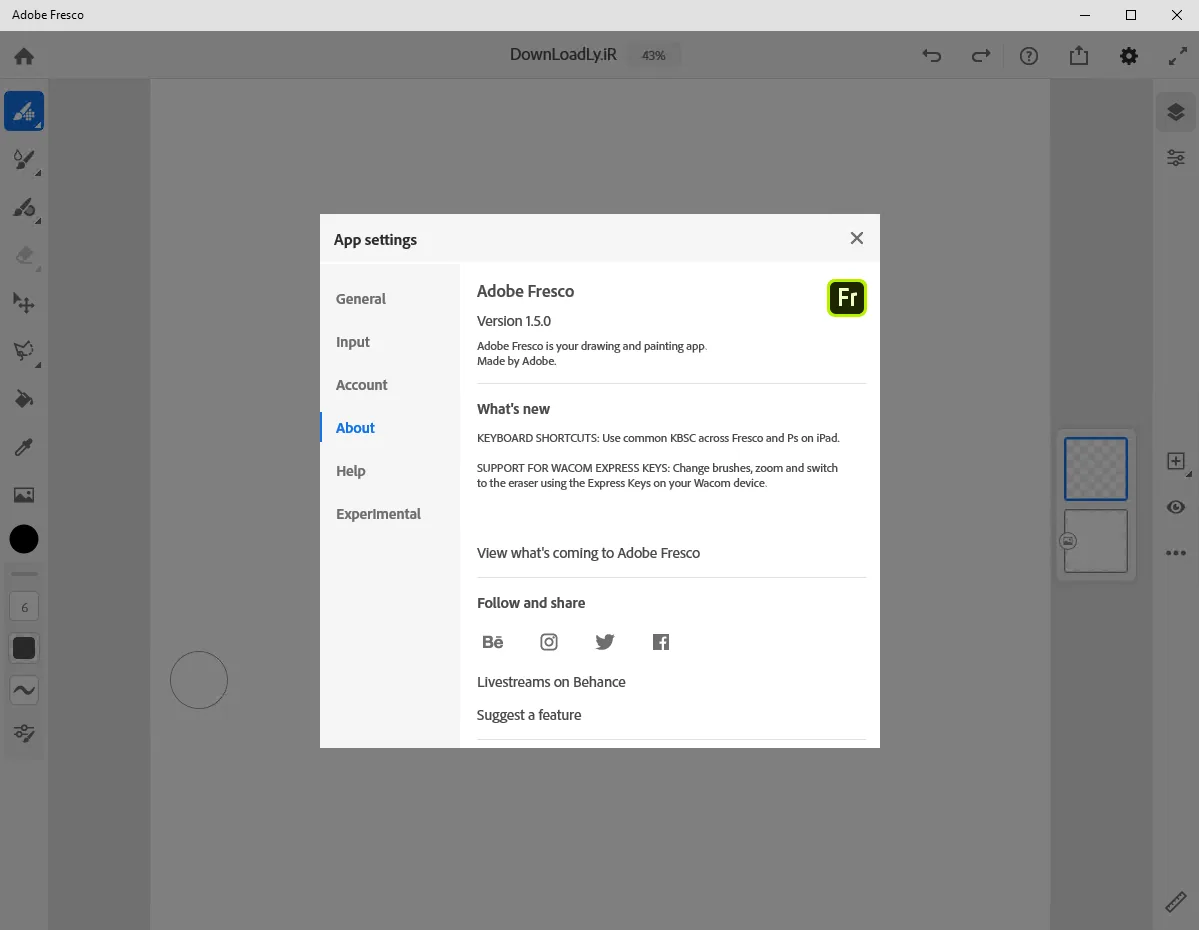This screenshot has width=1199, height=930.
Task: Open Livestreams on Behance link
Action: click(551, 682)
